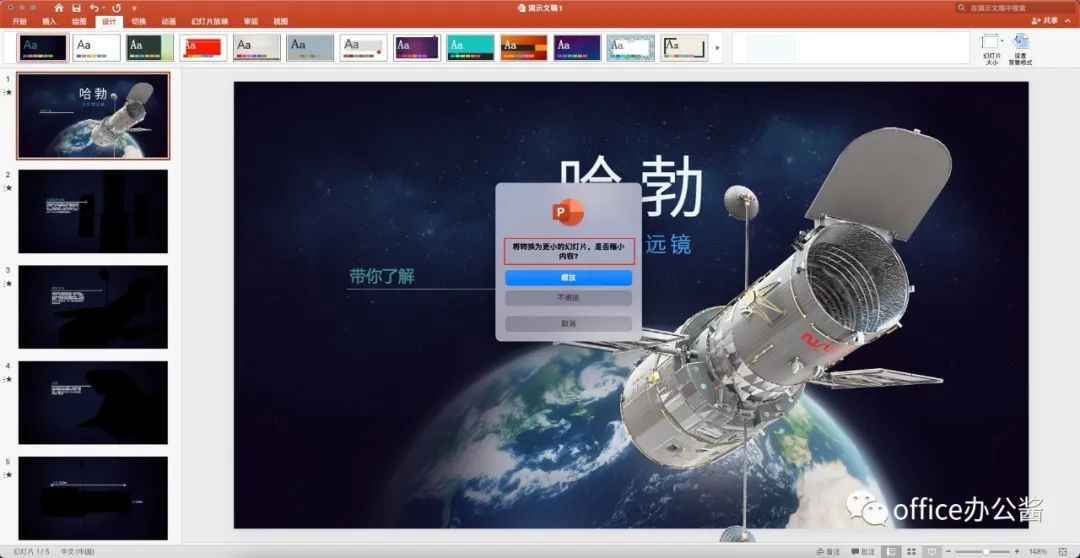Select slide 4 thumbnail in panel

[x=93, y=402]
